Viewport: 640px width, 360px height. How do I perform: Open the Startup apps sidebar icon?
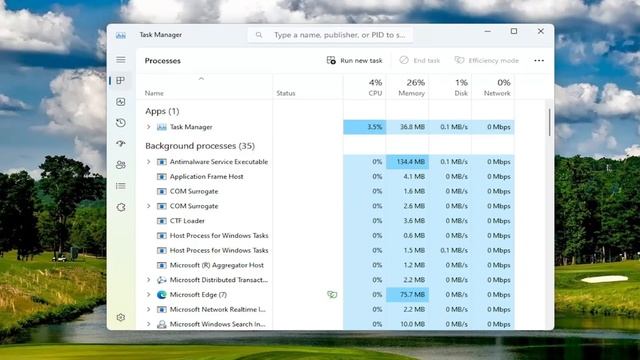[x=120, y=144]
